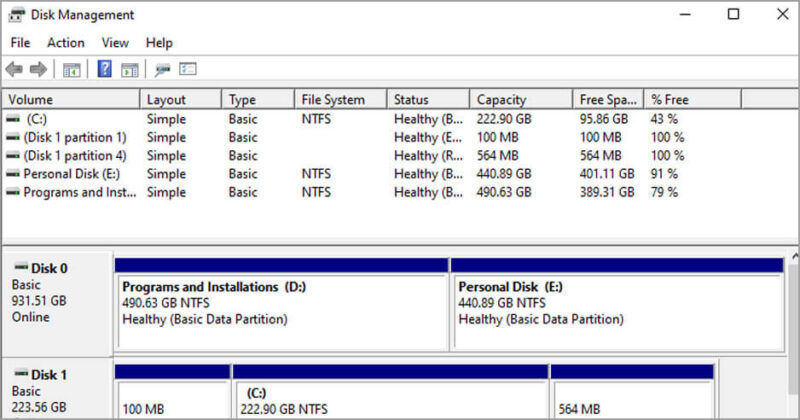Image resolution: width=800 pixels, height=420 pixels.
Task: Select (Disk 1 partition 4) volume row
Action: click(x=75, y=156)
